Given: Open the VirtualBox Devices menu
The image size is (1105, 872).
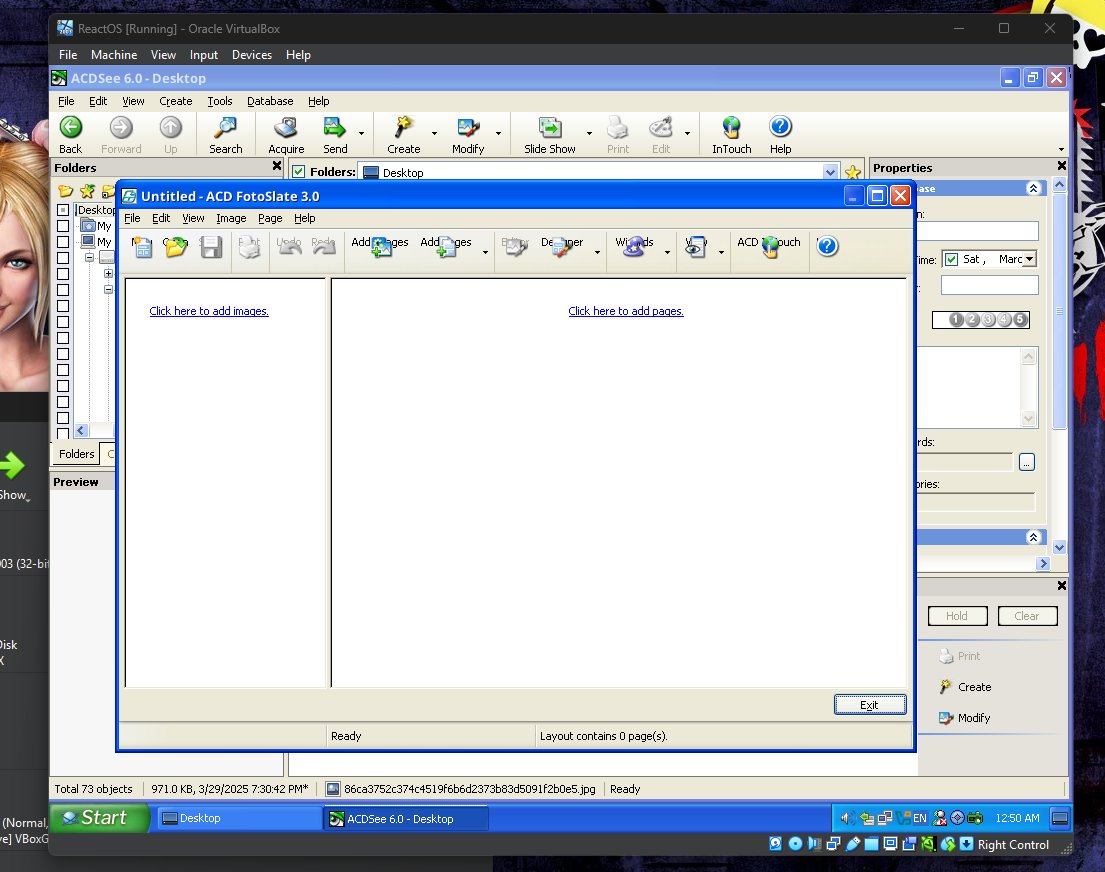Looking at the screenshot, I should tap(252, 55).
